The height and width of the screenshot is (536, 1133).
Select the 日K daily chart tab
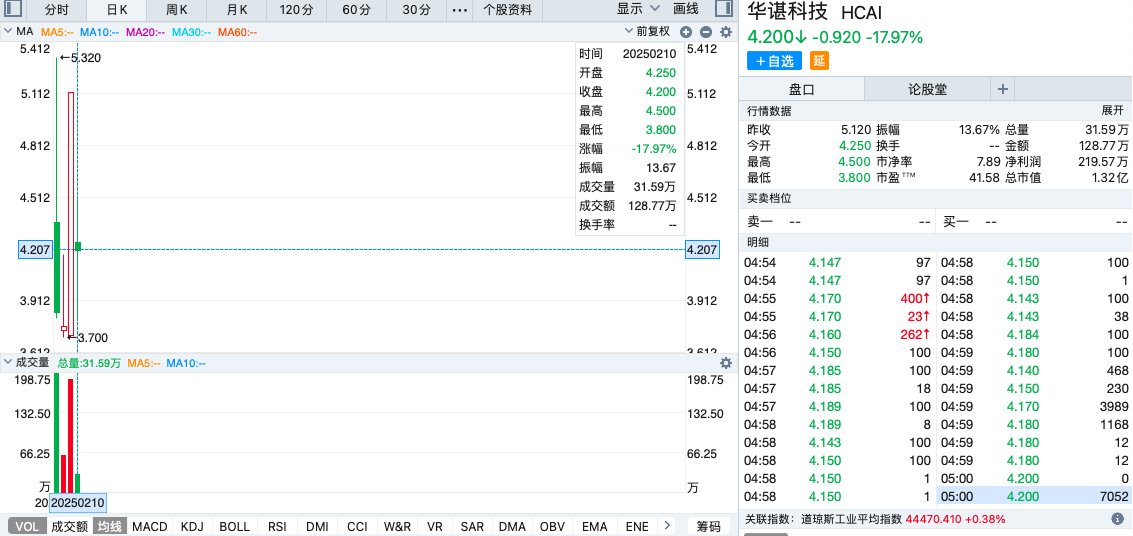tap(116, 10)
